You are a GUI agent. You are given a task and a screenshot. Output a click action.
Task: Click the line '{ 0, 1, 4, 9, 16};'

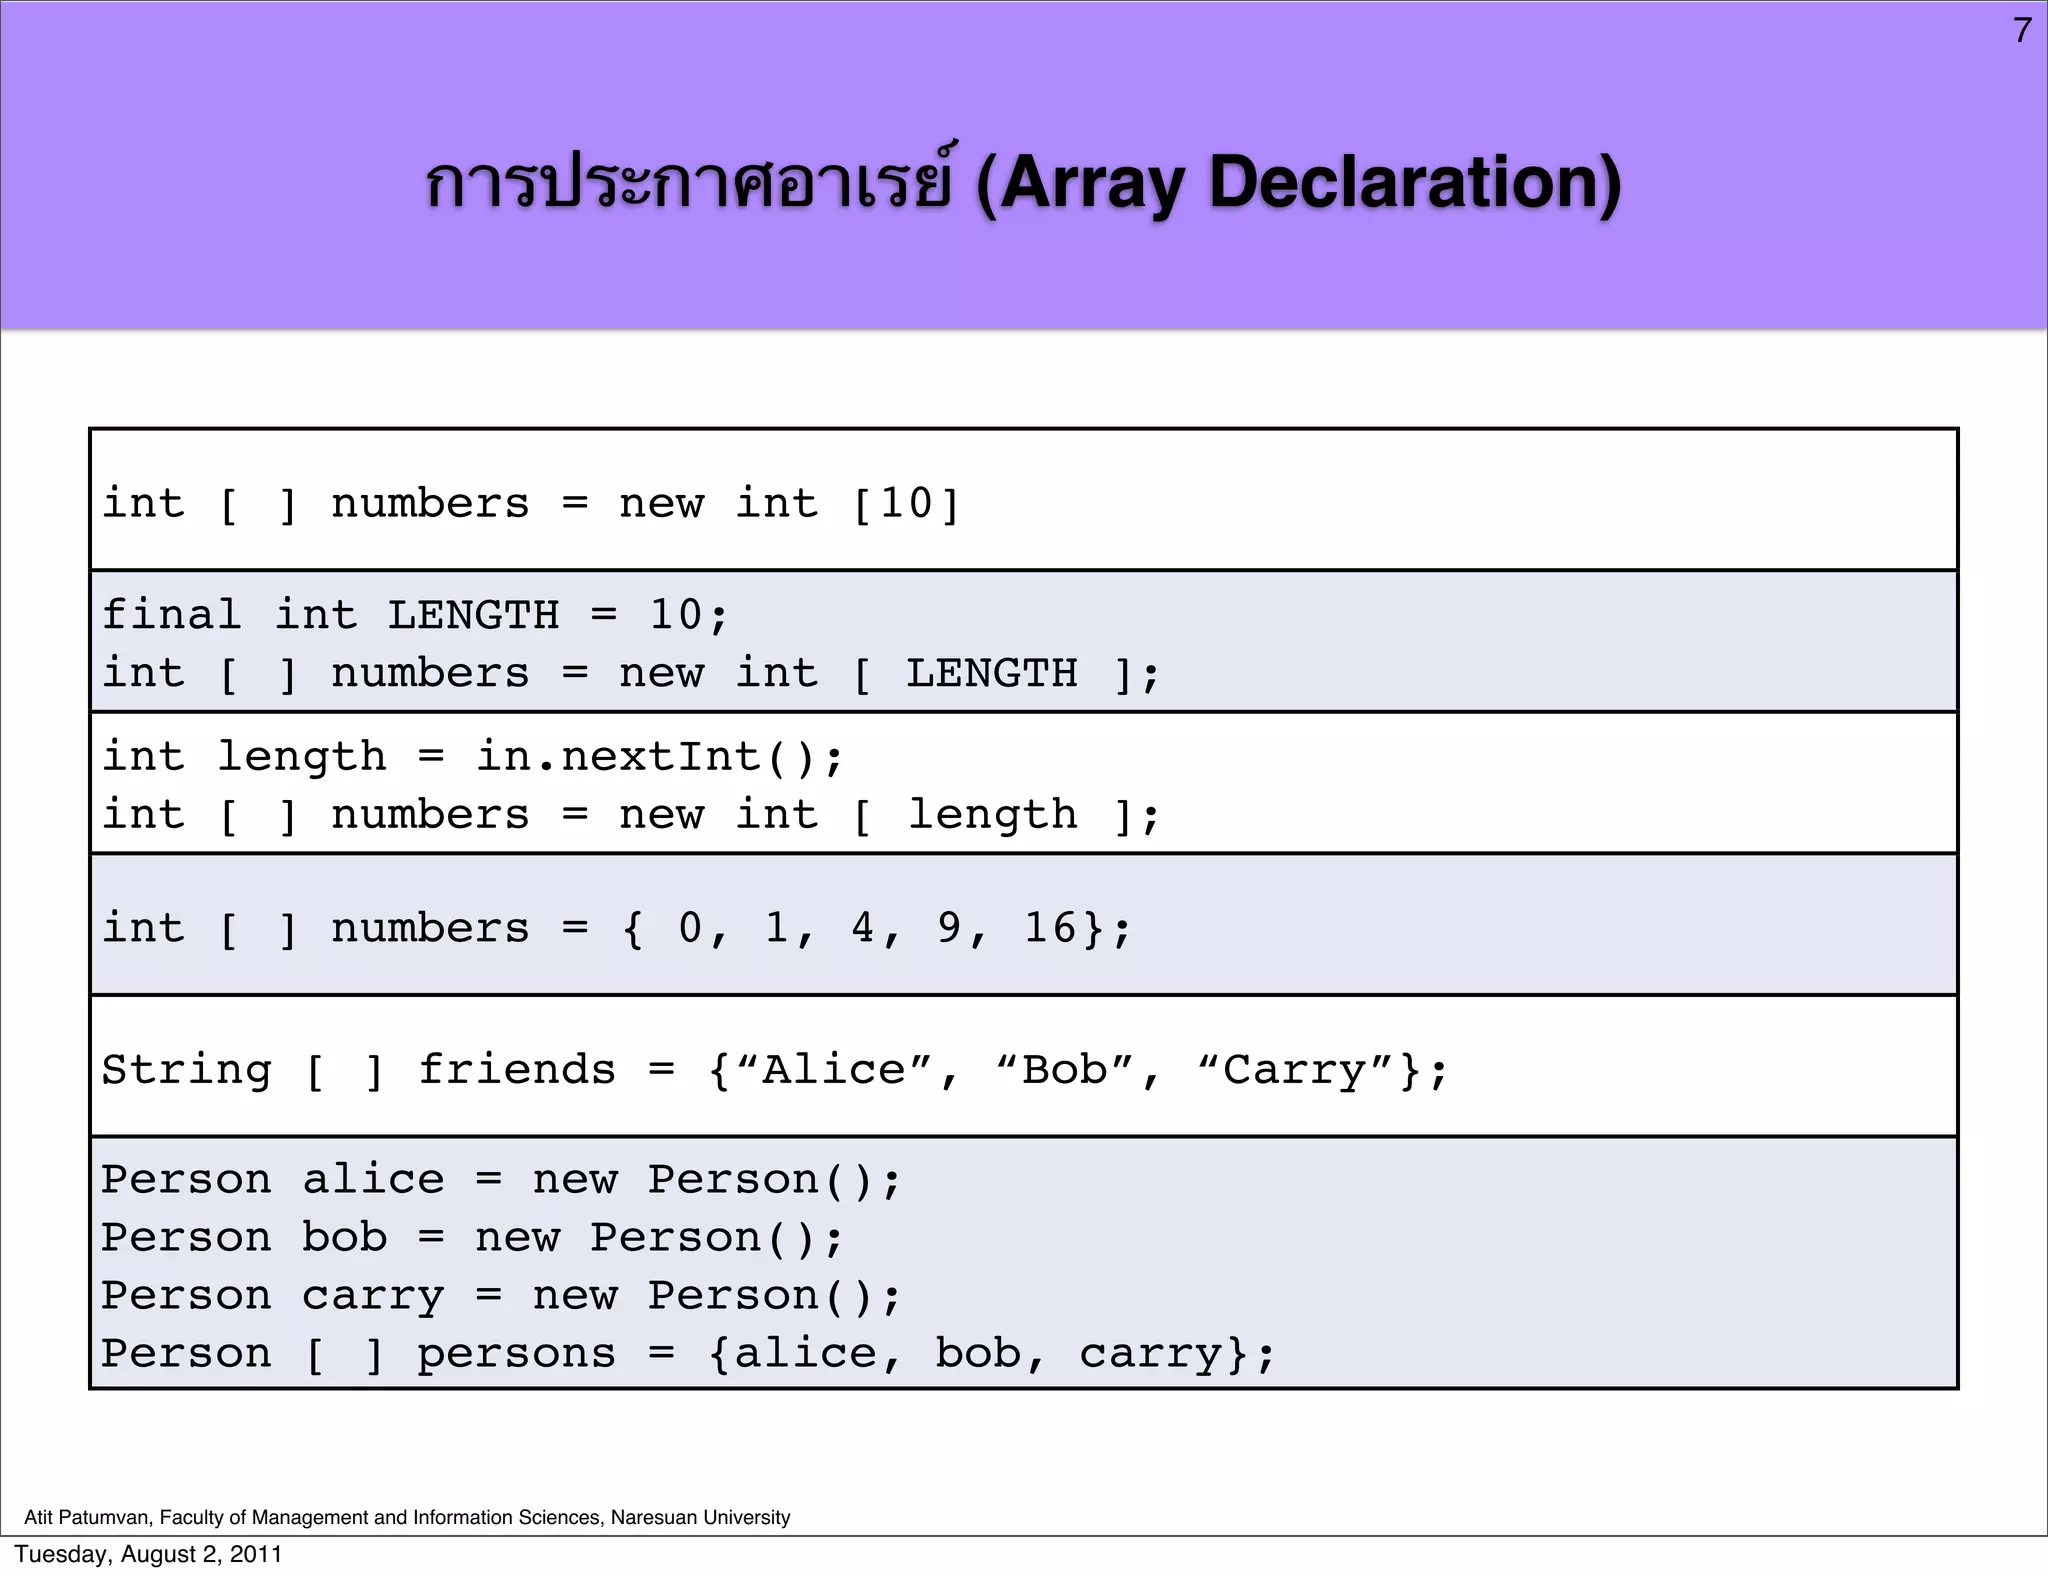click(876, 928)
